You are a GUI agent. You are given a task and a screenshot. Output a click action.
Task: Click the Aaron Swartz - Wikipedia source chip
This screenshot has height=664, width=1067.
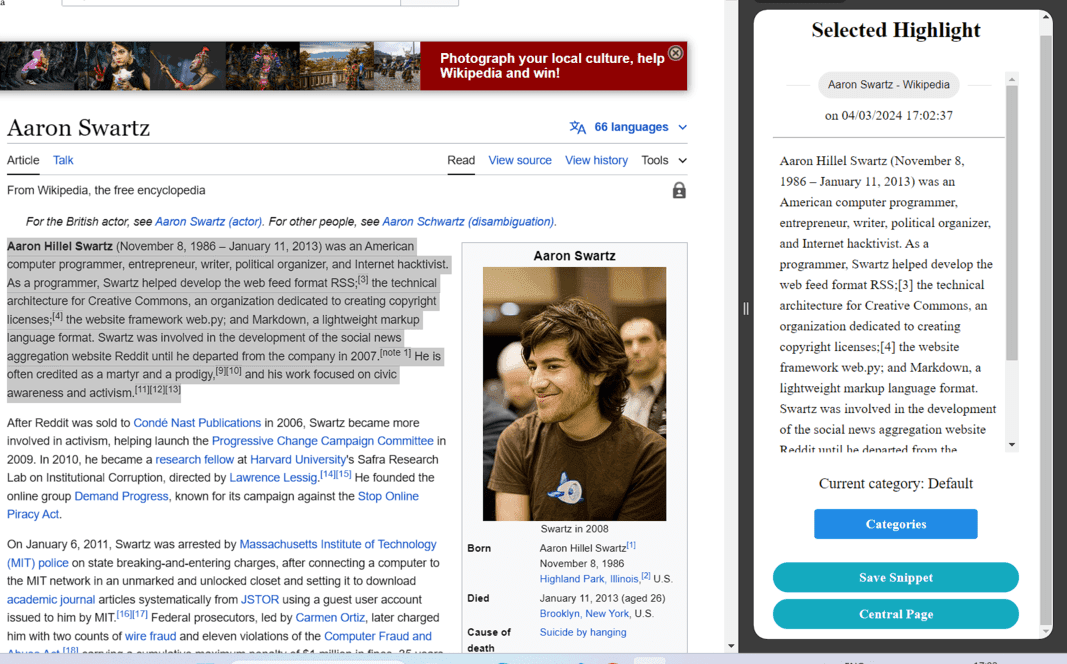click(888, 85)
